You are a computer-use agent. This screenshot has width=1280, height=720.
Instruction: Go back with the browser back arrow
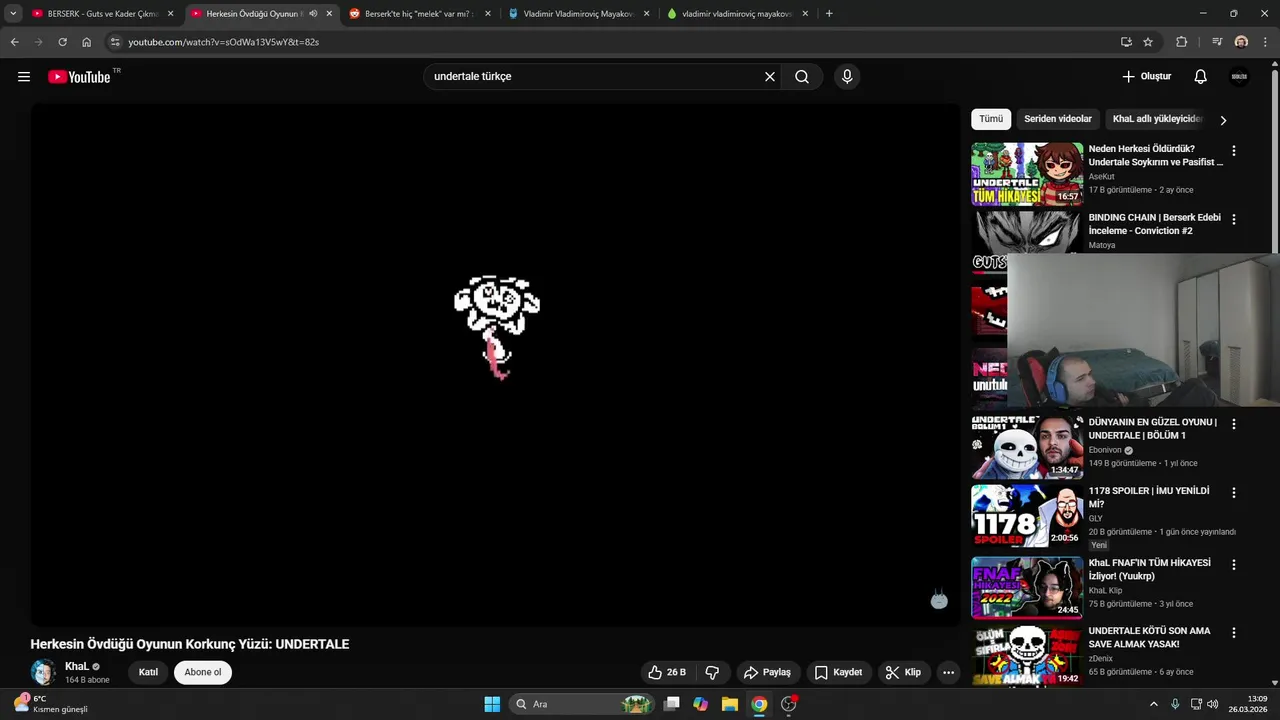click(14, 42)
